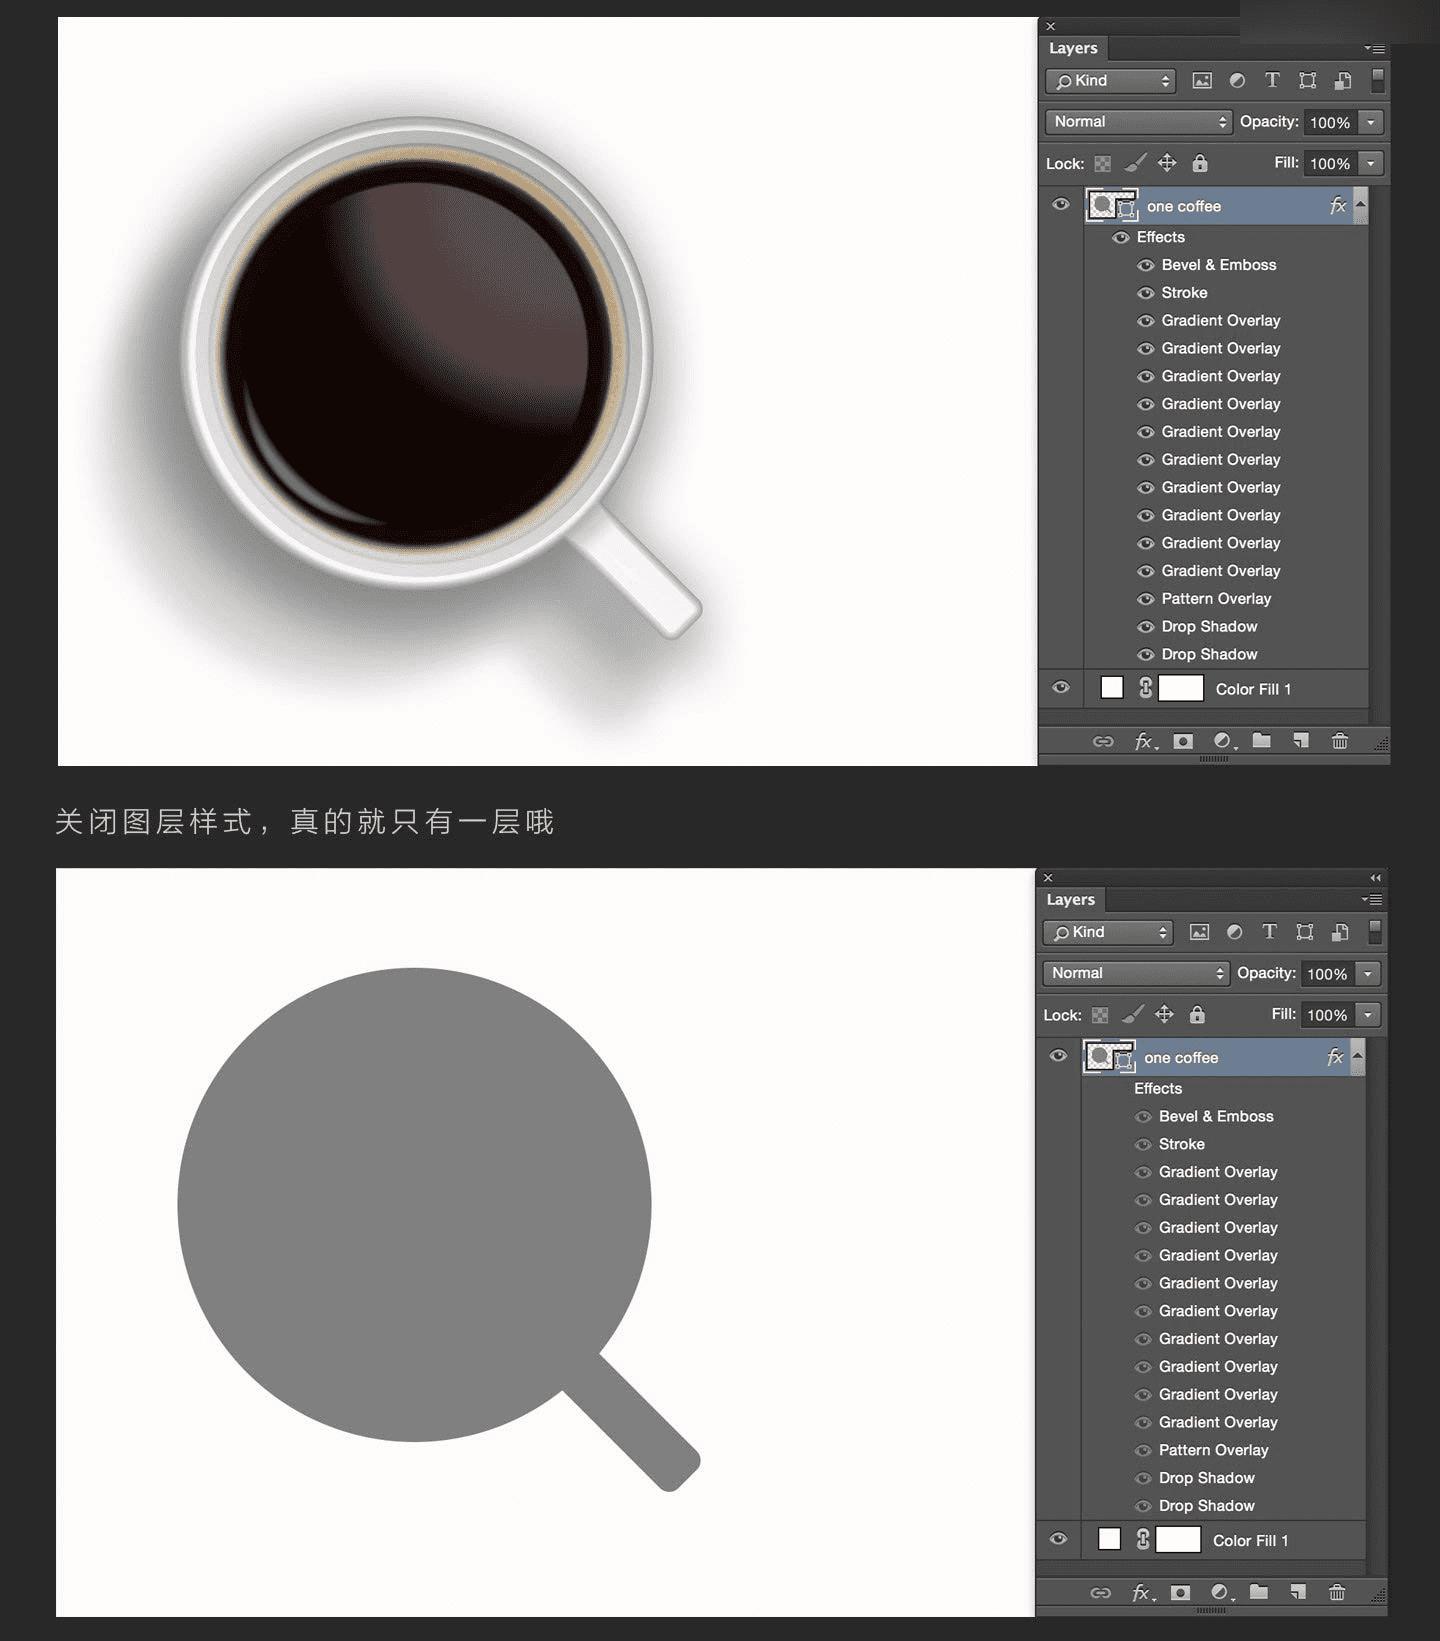Lock transparent pixels in the upper Layers panel
Image resolution: width=1440 pixels, height=1641 pixels.
pyautogui.click(x=1102, y=163)
